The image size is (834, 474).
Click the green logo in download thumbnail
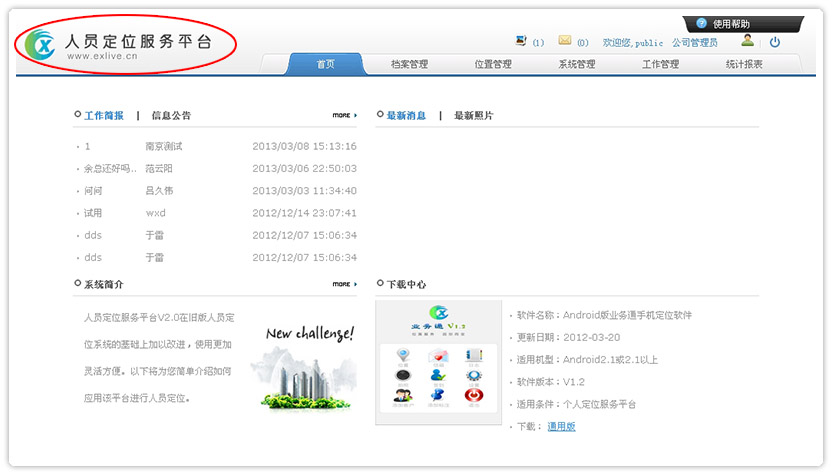(438, 313)
